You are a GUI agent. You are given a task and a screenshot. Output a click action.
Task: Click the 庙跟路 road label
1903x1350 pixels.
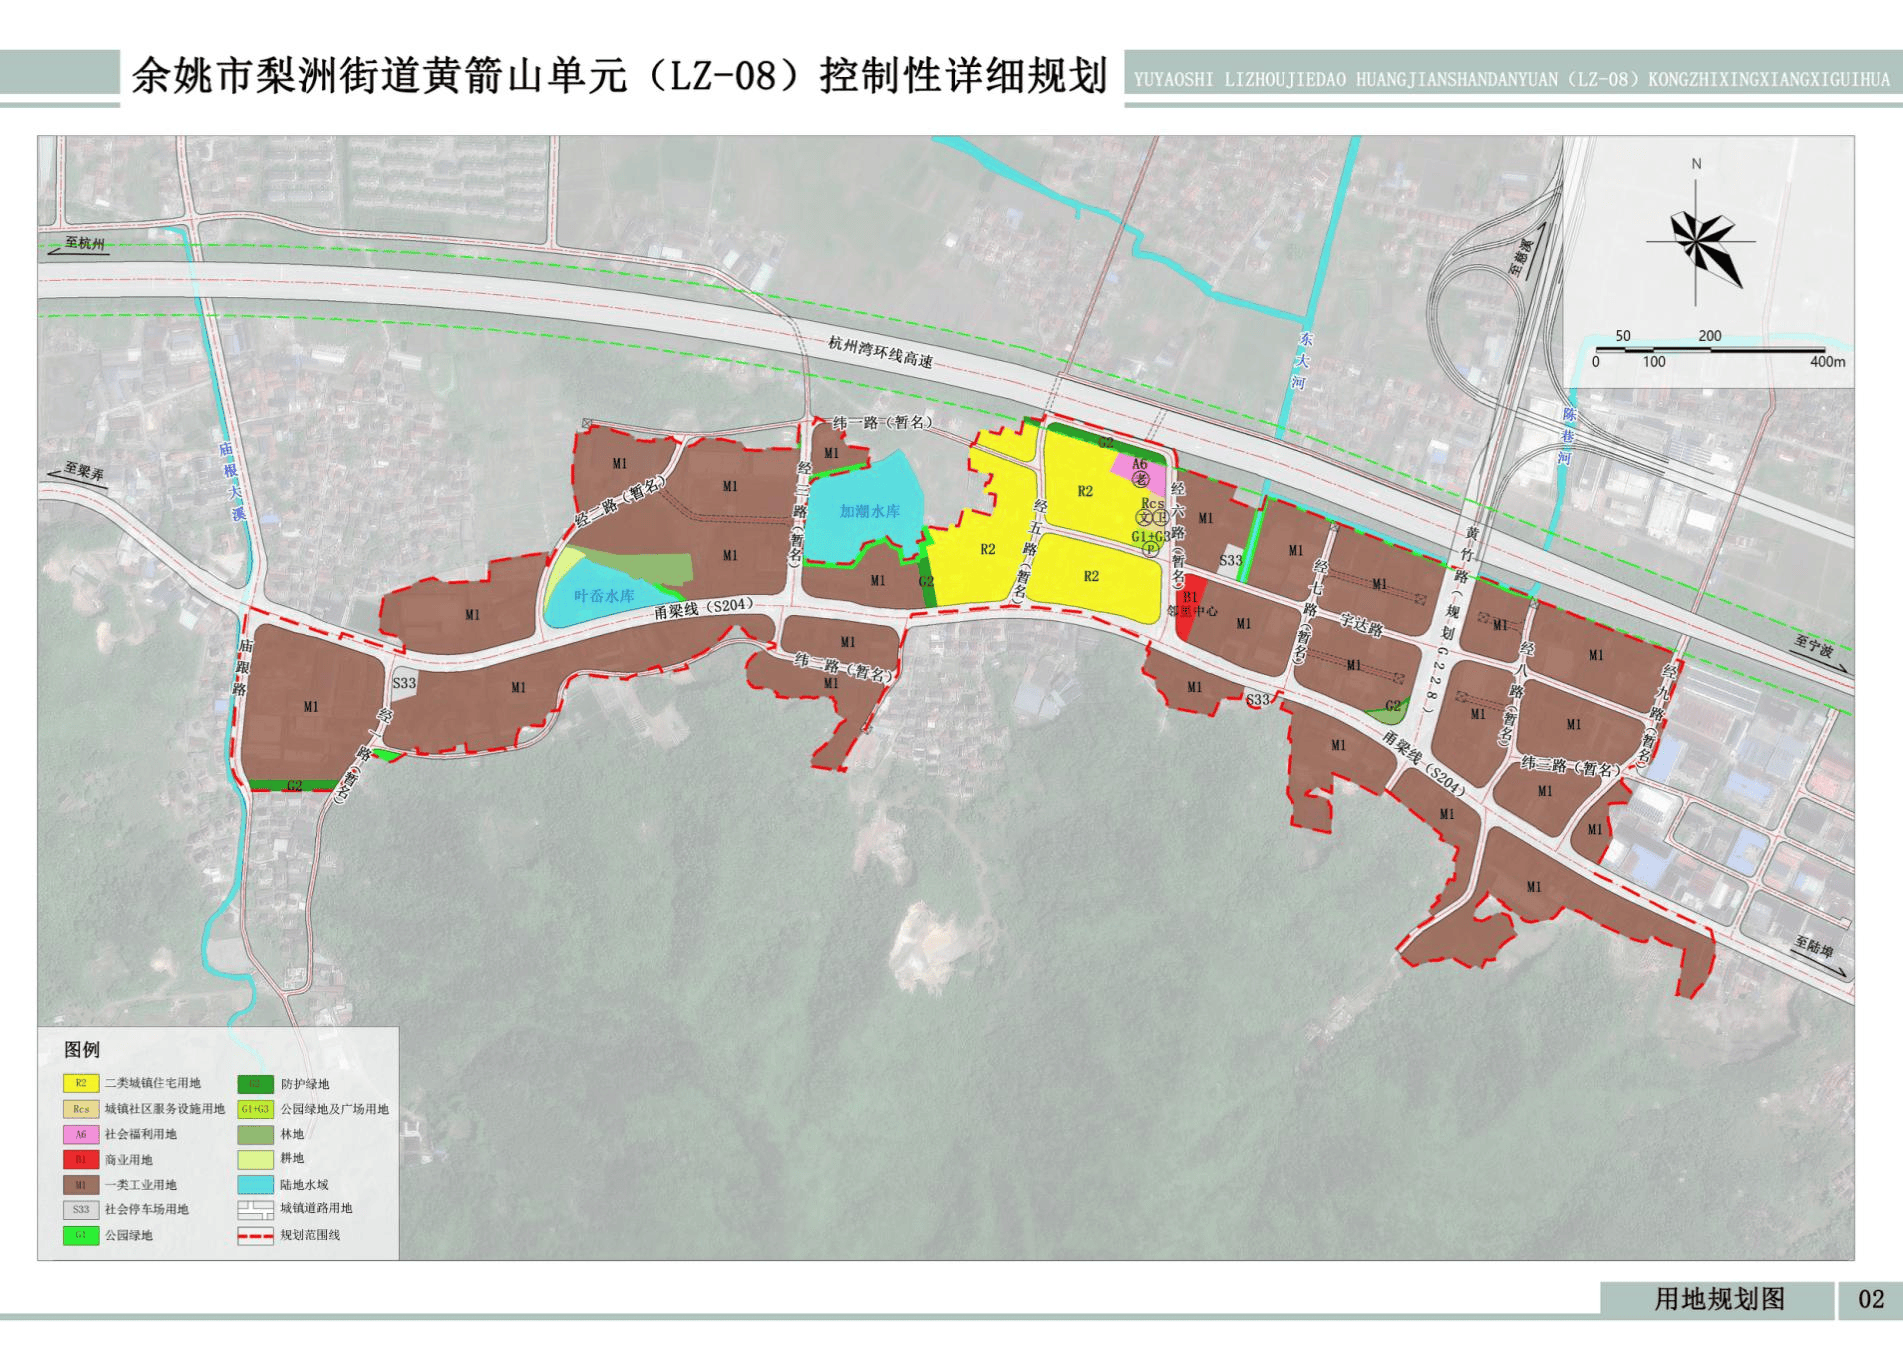(243, 668)
